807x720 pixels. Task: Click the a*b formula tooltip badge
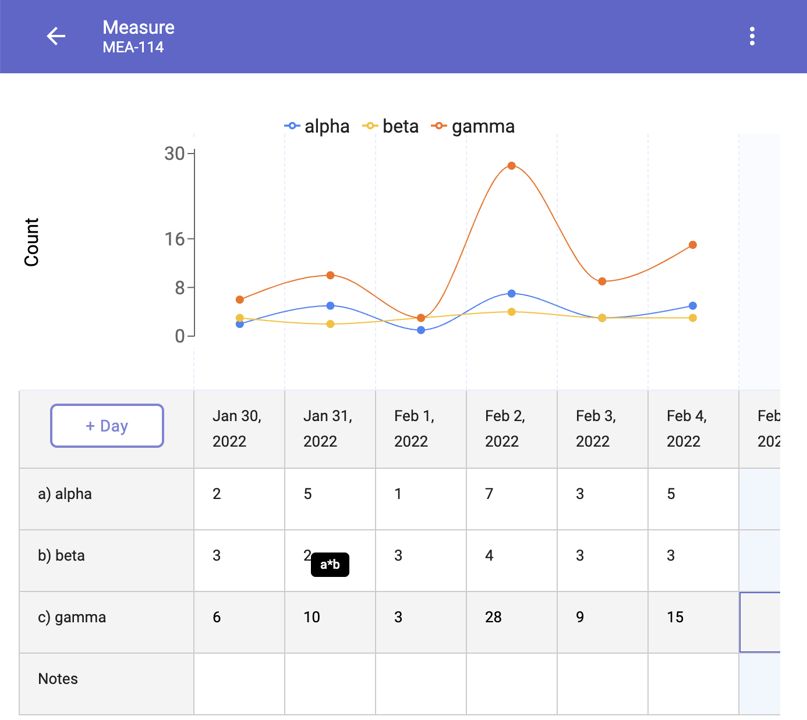tap(330, 564)
